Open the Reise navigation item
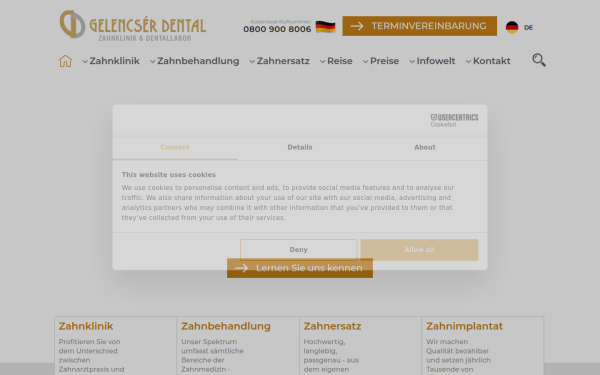Screen dimensions: 600x375 click(x=340, y=61)
